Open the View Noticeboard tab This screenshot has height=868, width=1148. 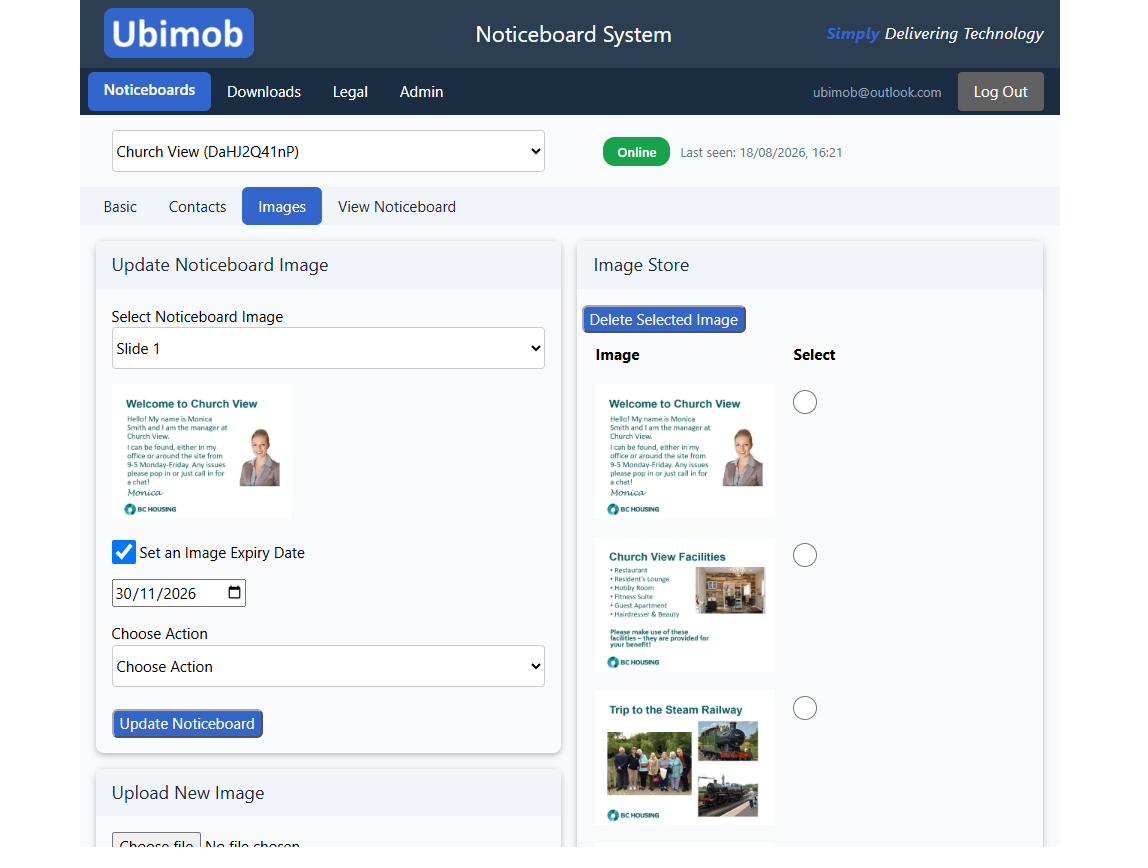397,206
